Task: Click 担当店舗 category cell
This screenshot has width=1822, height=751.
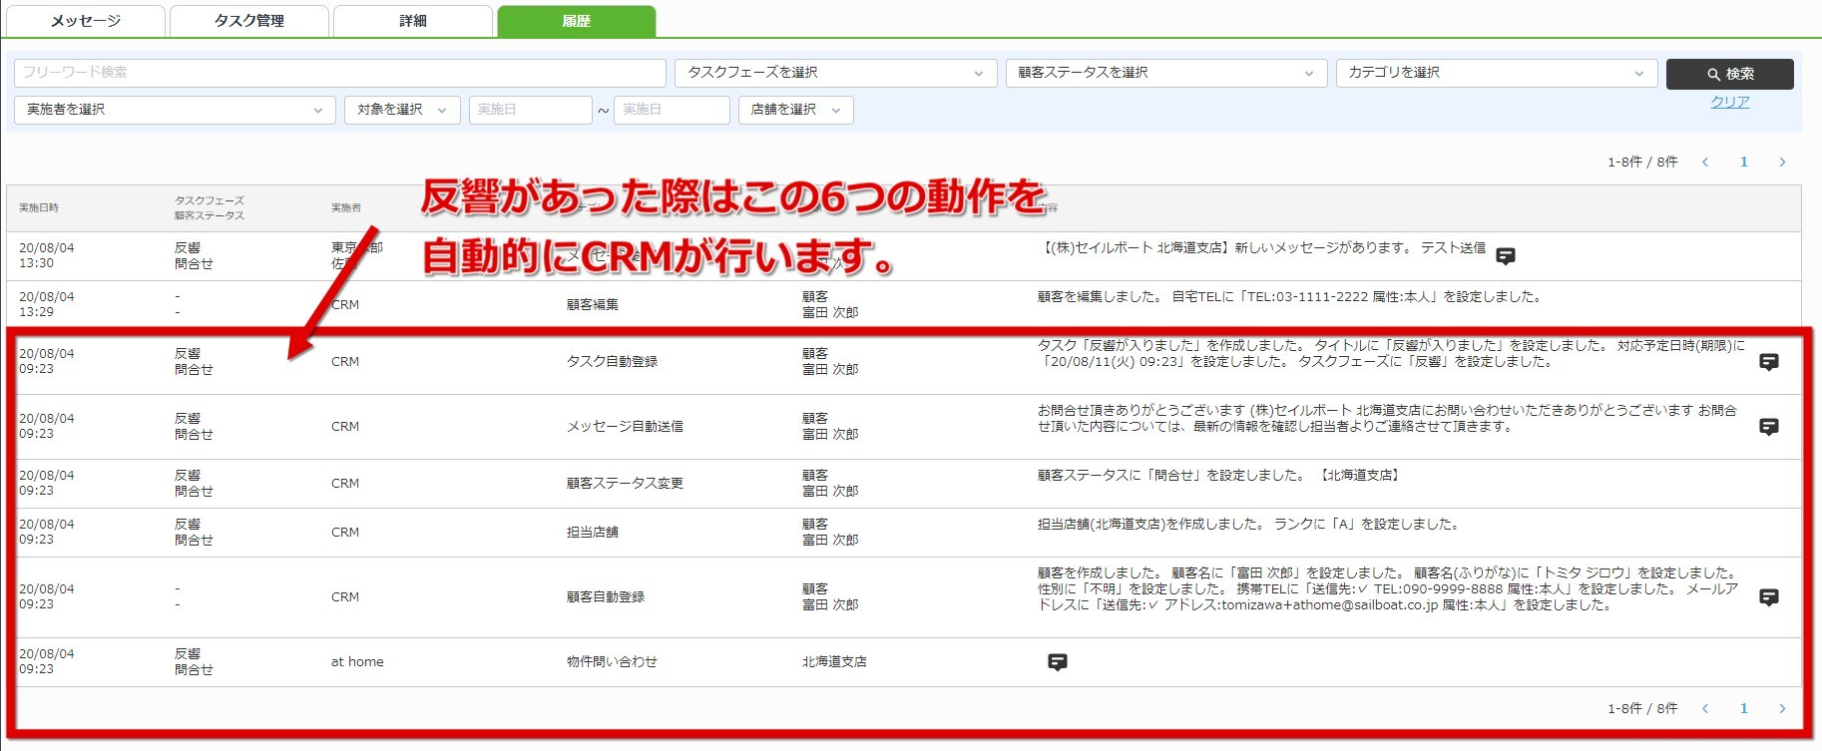Action: (x=592, y=533)
